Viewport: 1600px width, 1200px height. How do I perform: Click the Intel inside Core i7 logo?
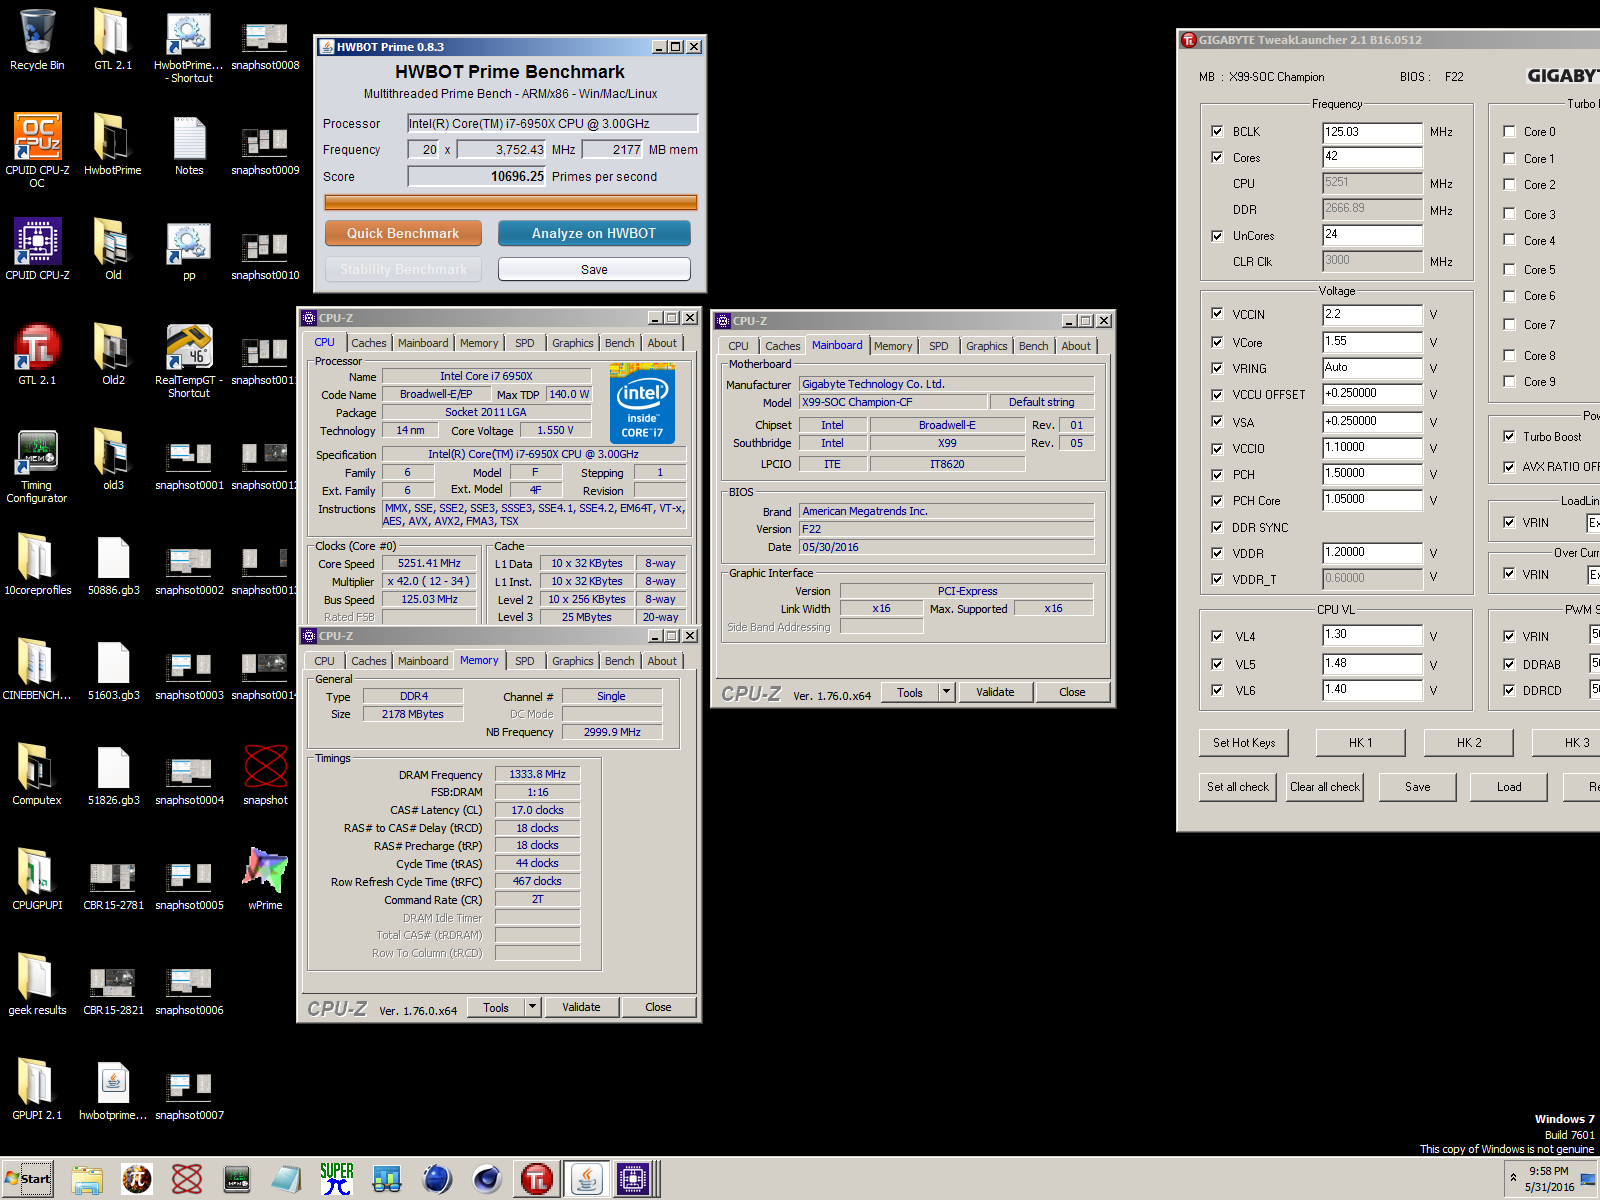click(x=642, y=405)
